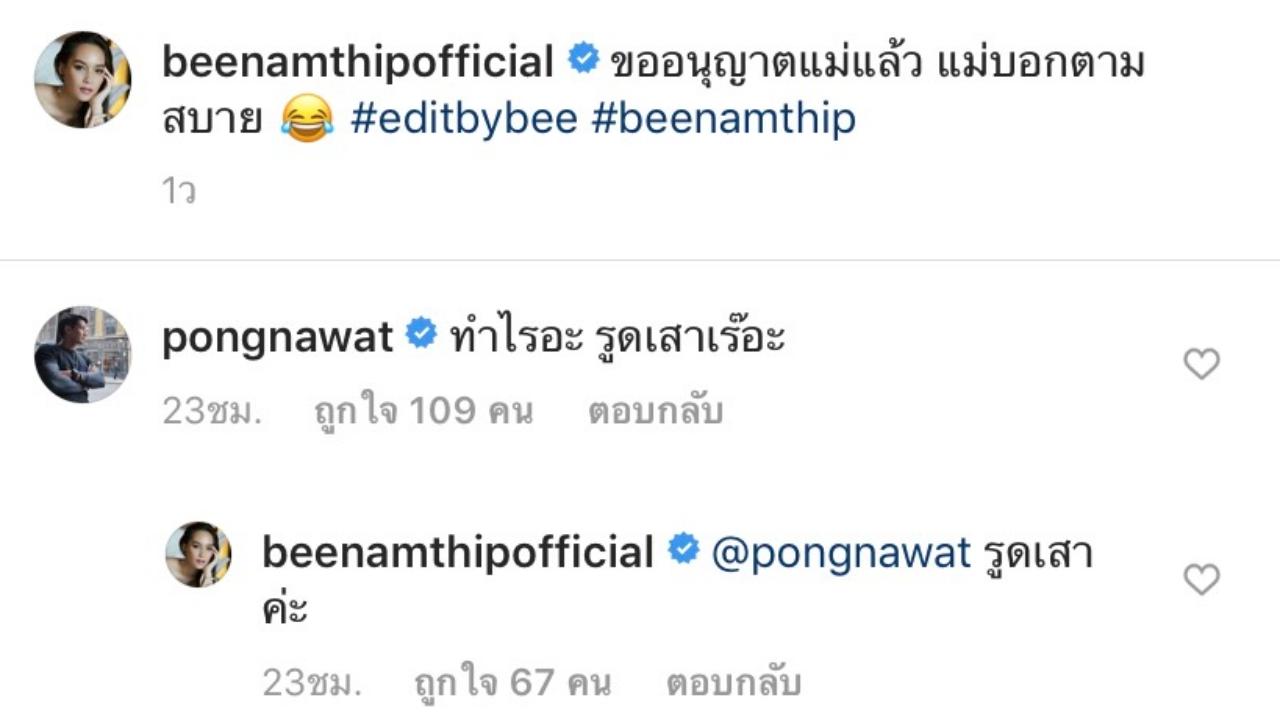Viewport: 1280px width, 728px height.
Task: Click the verified badge in the reply comment
Action: click(682, 550)
